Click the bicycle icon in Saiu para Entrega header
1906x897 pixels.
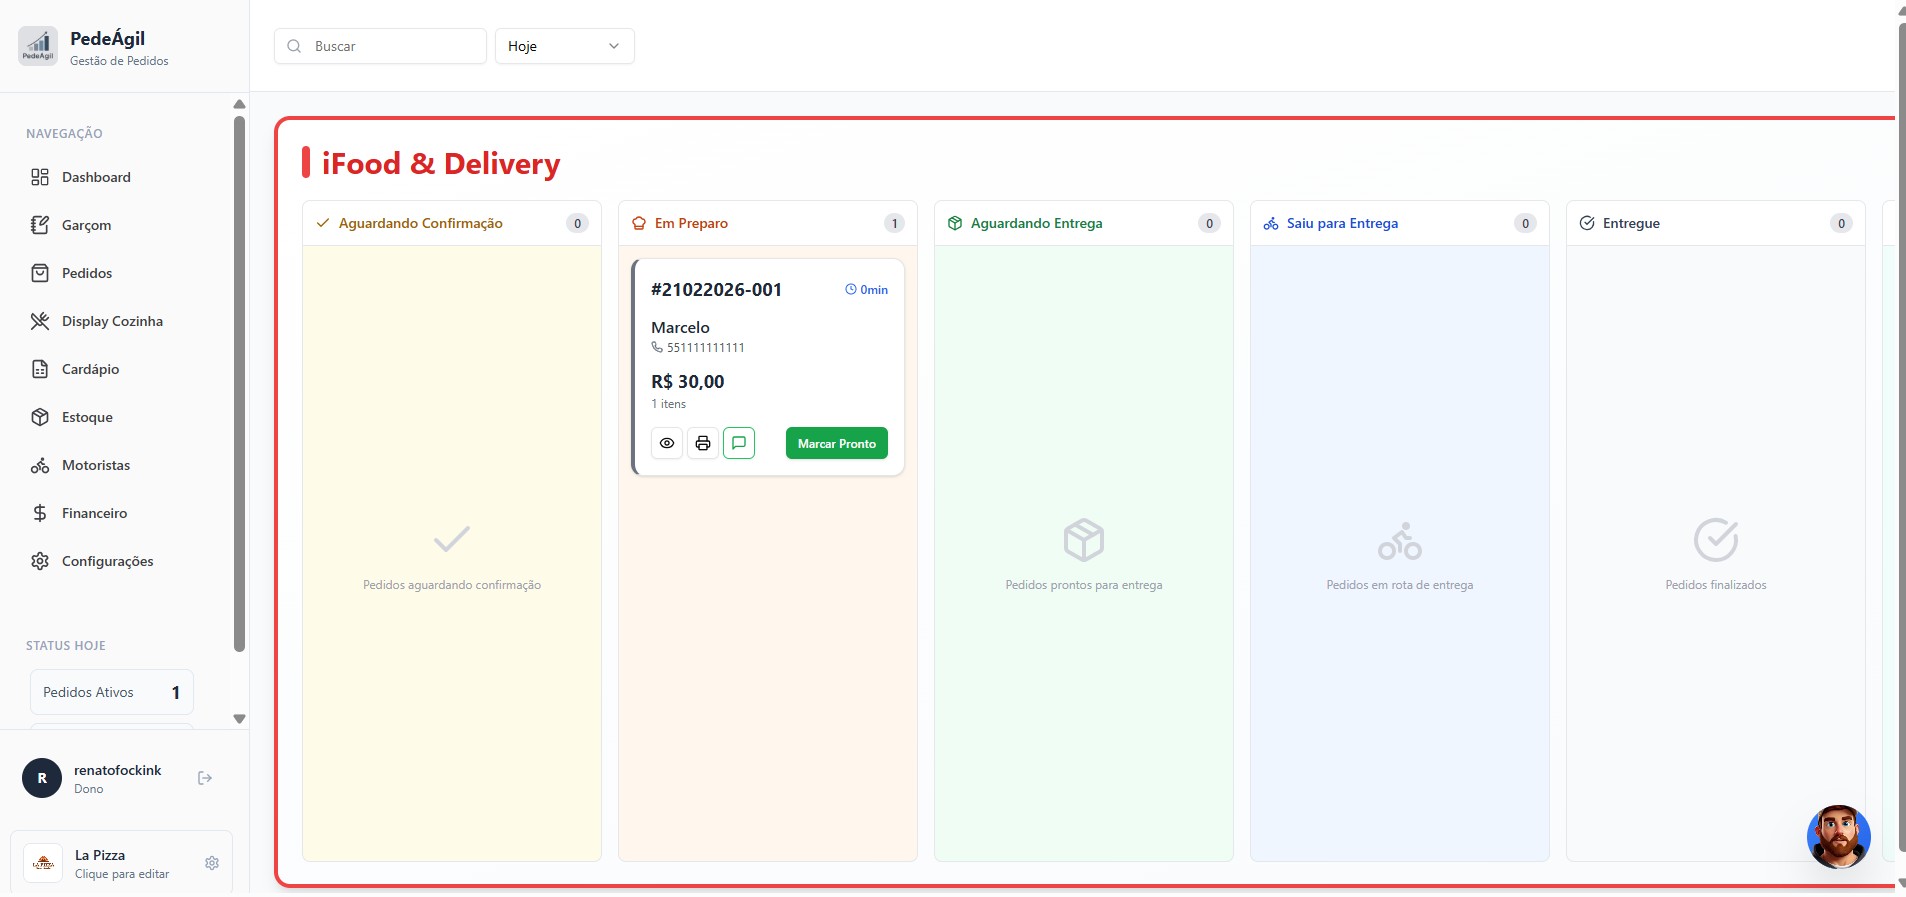pos(1270,224)
